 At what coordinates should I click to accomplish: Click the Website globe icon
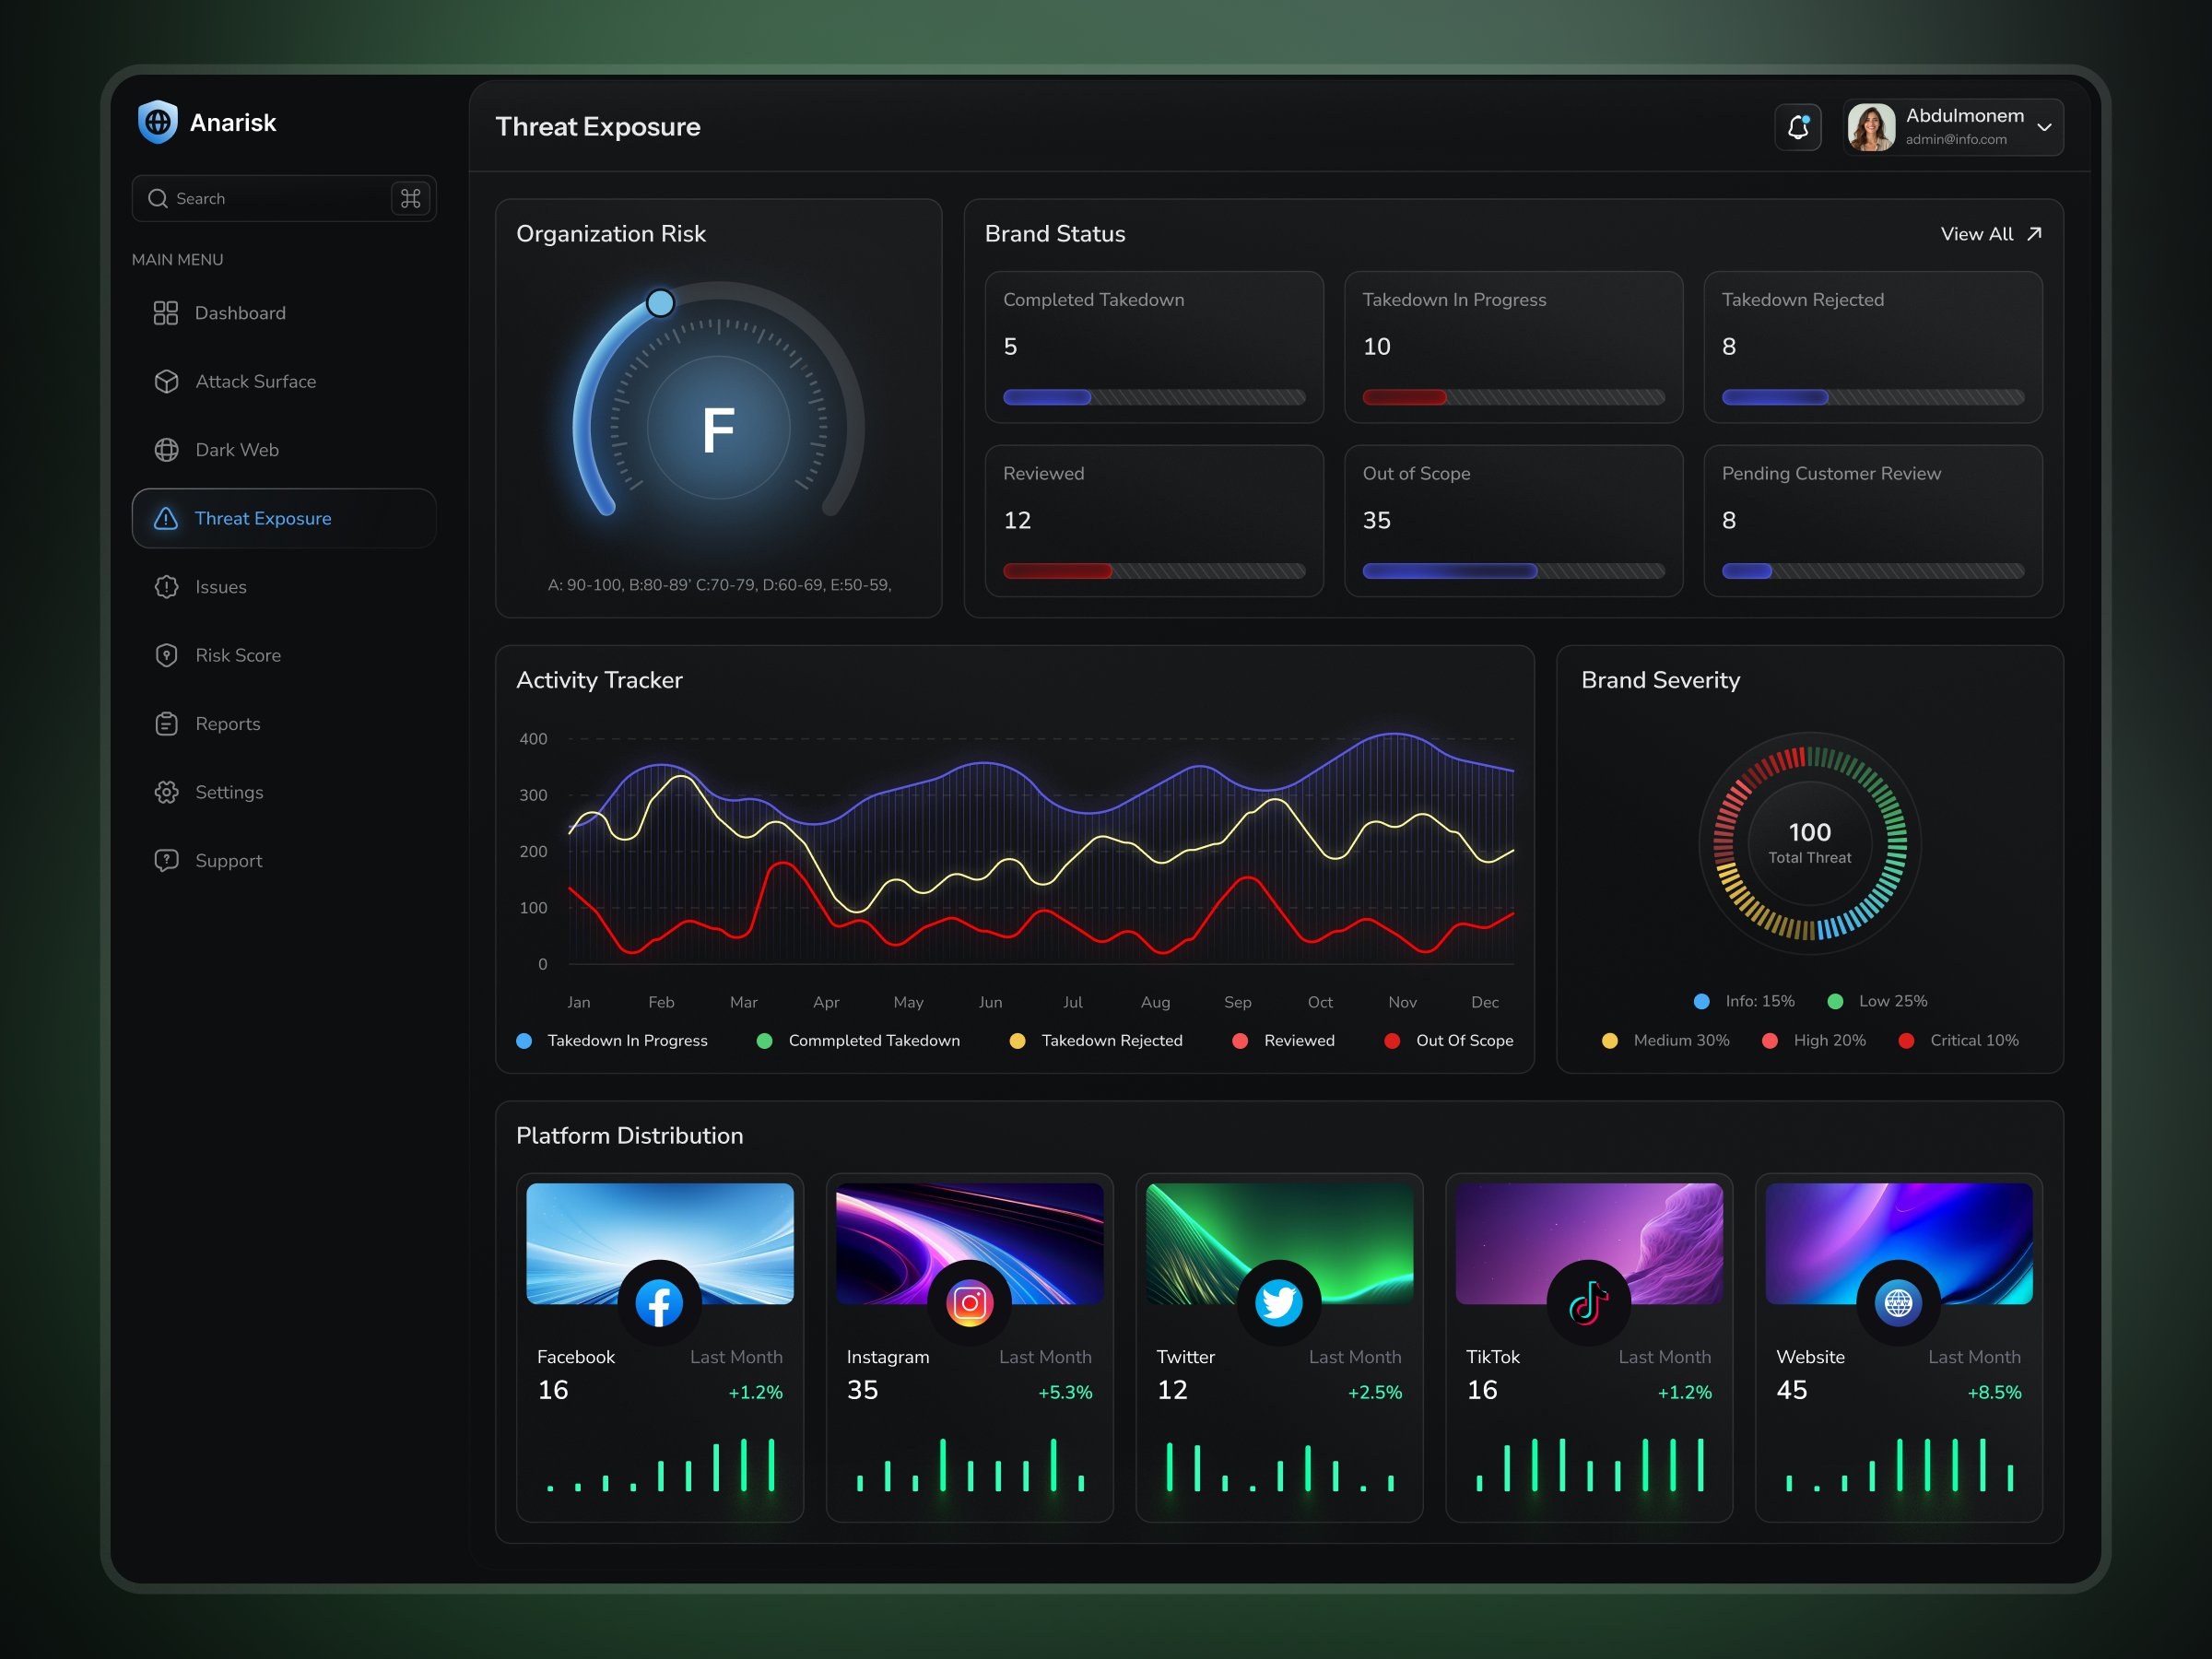(1898, 1303)
